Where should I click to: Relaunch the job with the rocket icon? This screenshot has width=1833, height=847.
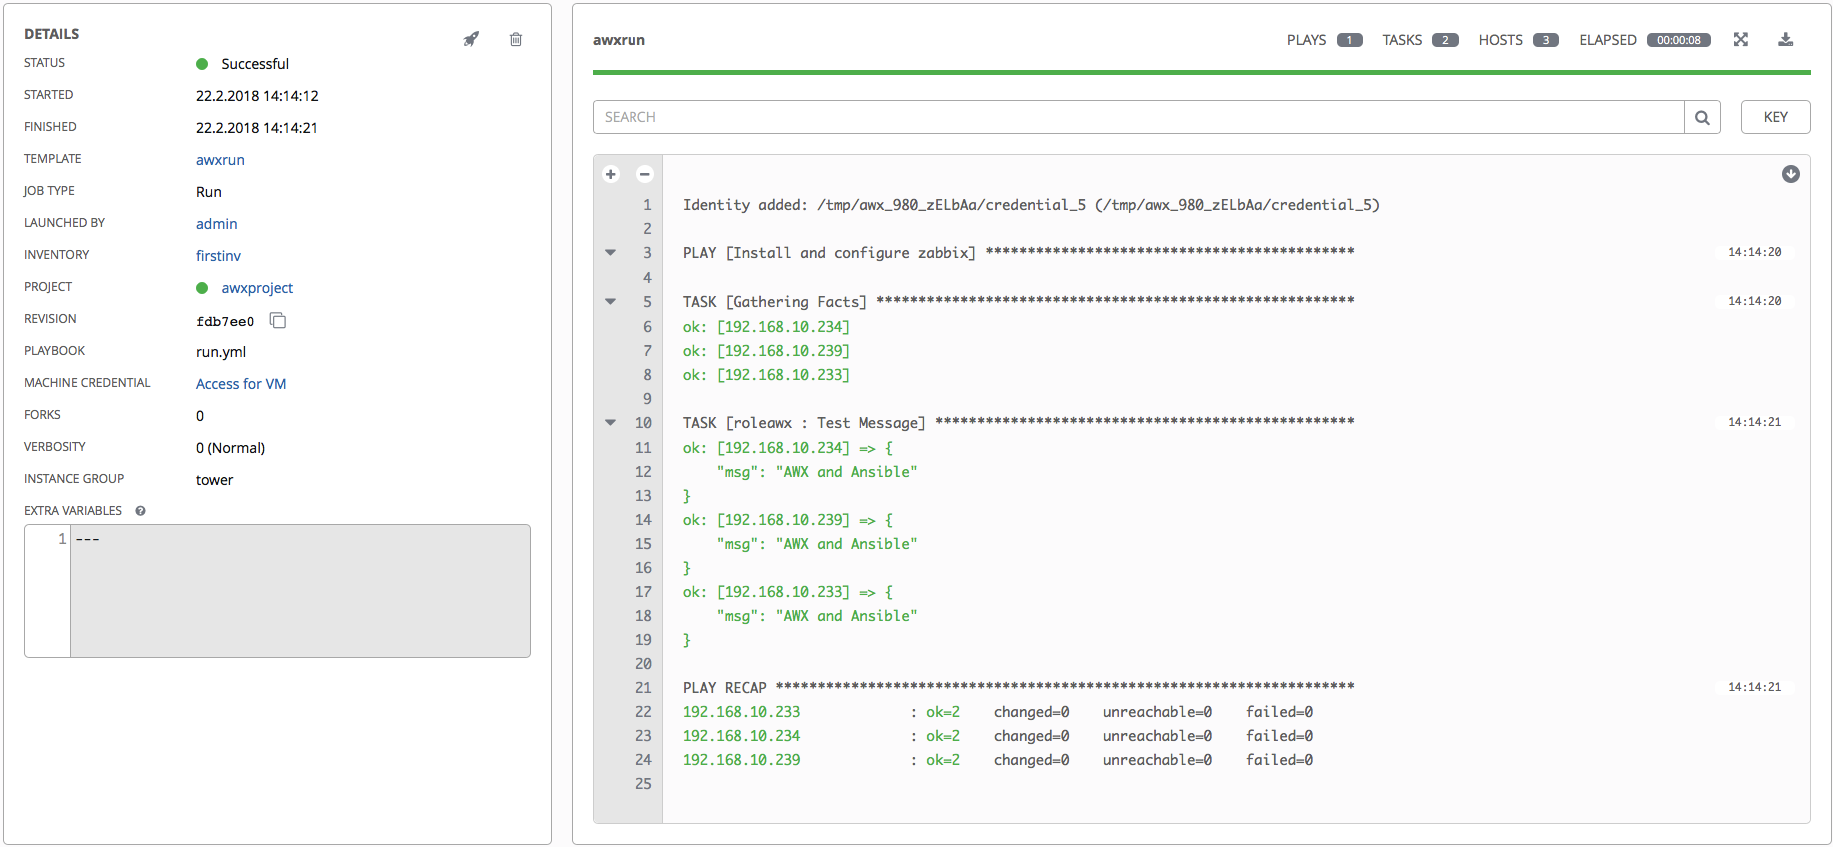[x=471, y=39]
